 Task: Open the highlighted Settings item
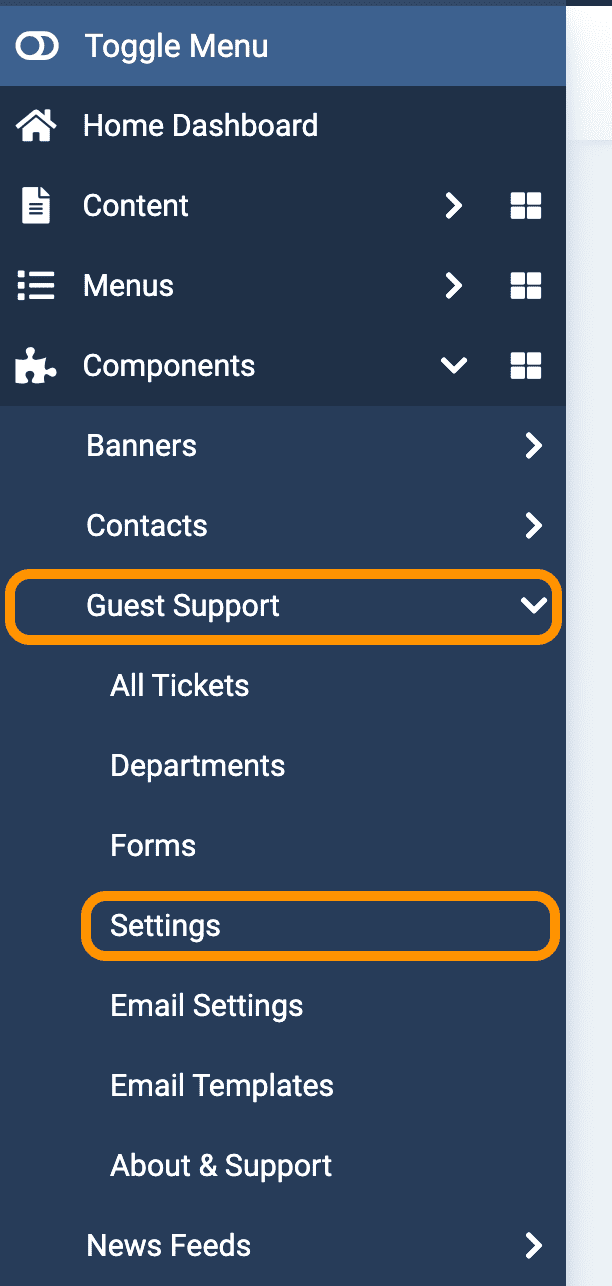click(x=320, y=926)
